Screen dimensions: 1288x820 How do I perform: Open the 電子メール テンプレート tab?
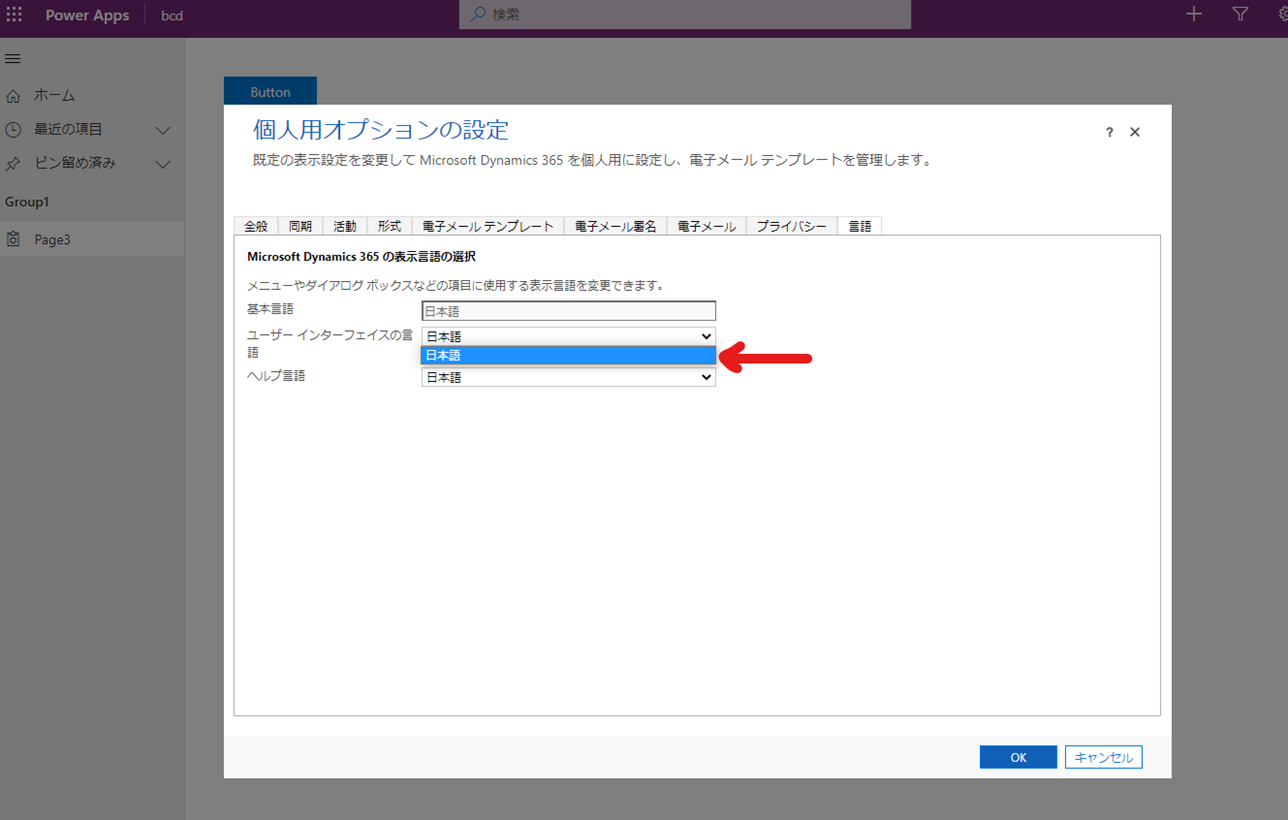pos(488,226)
